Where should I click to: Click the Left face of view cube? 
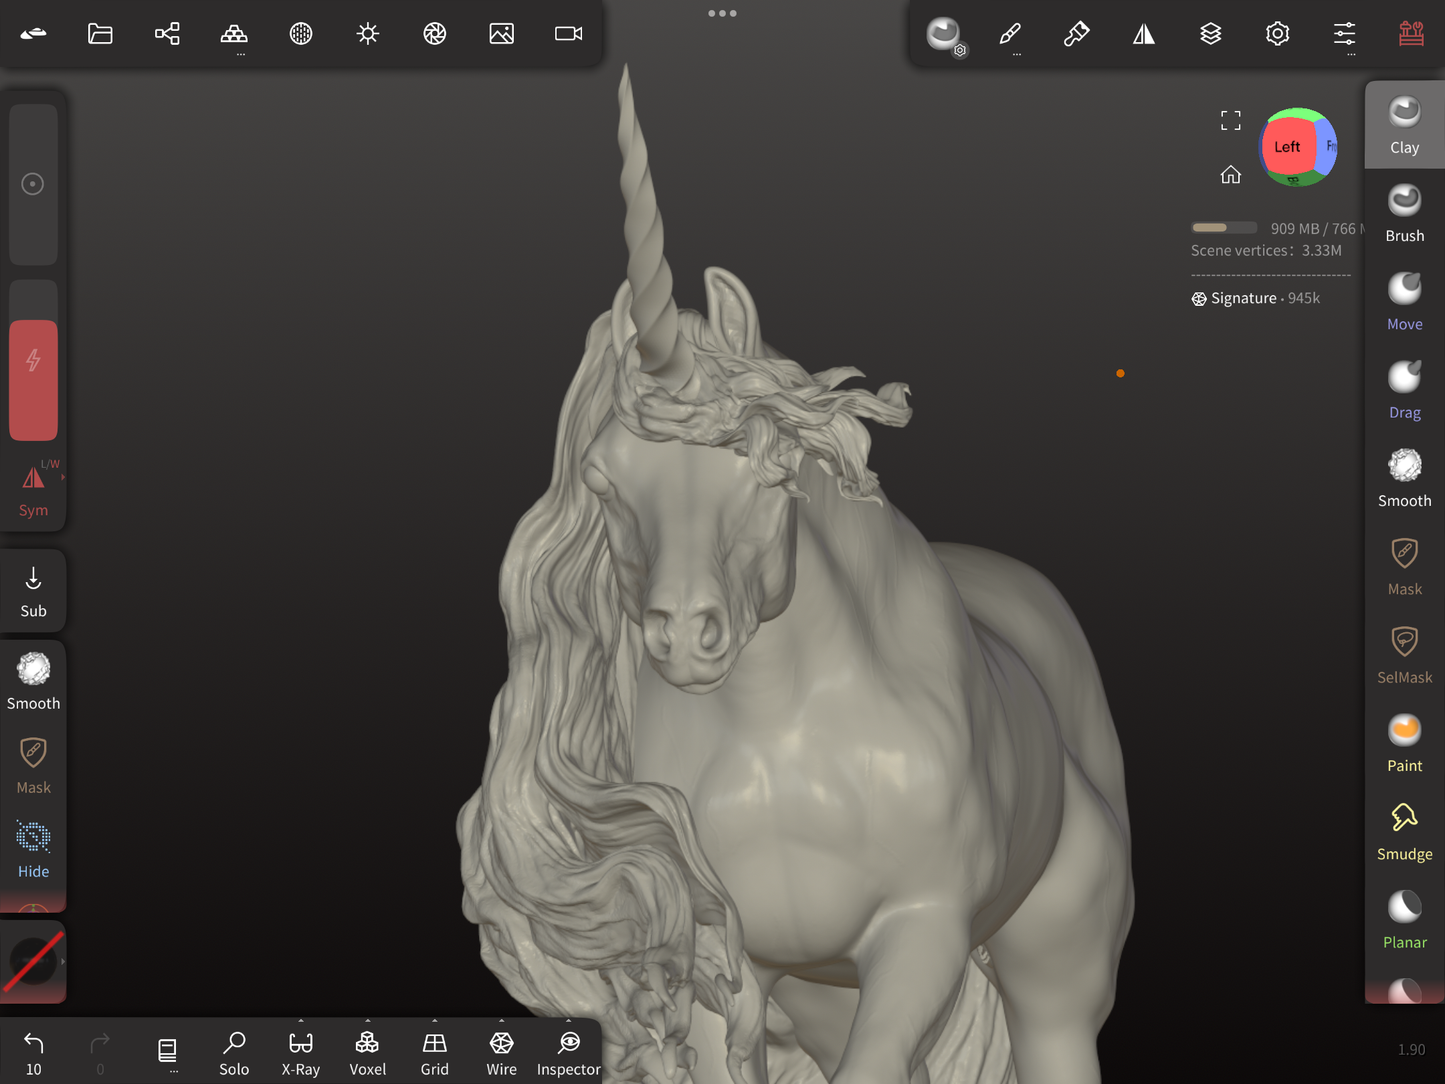[x=1286, y=147]
